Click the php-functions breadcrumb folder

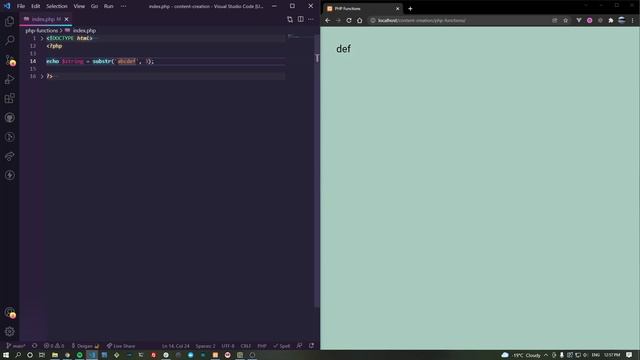(x=42, y=31)
